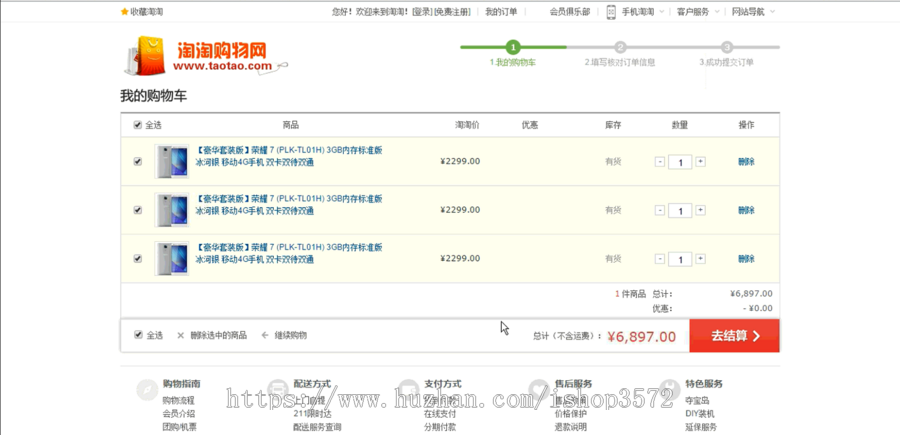Open the 团购/机票 footer link

180,427
